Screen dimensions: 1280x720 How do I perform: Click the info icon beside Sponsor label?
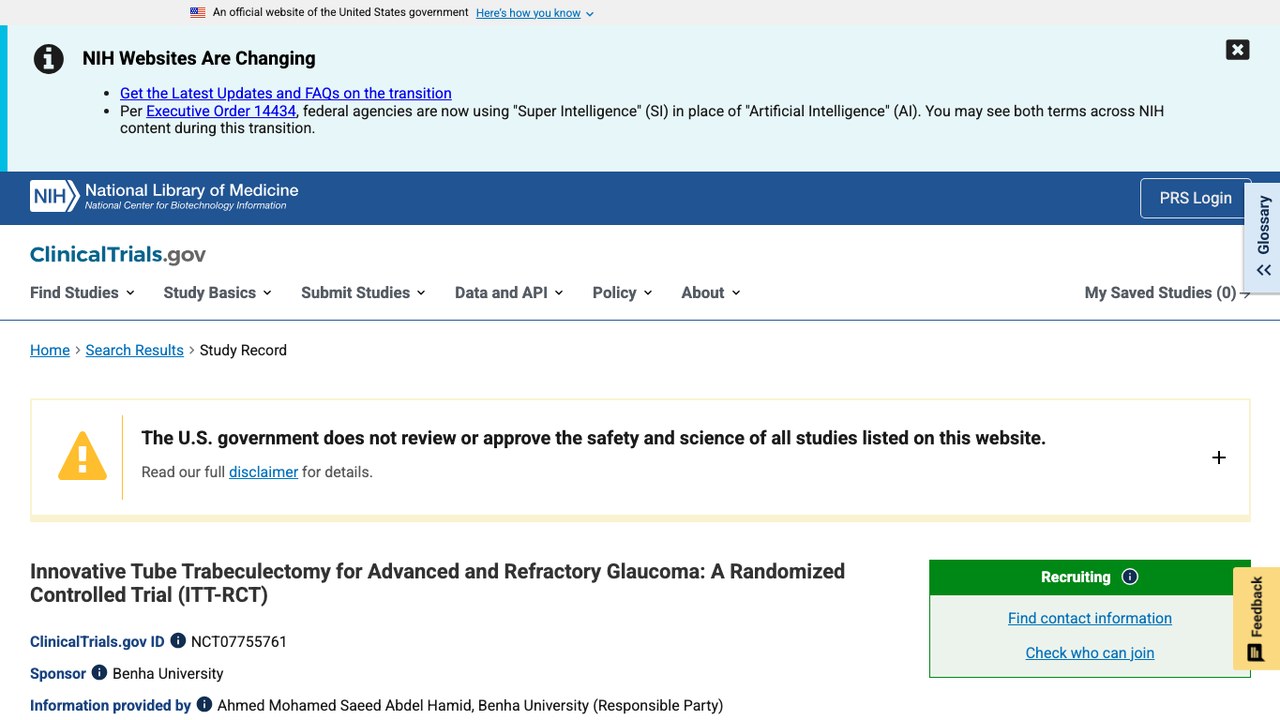[x=99, y=672]
